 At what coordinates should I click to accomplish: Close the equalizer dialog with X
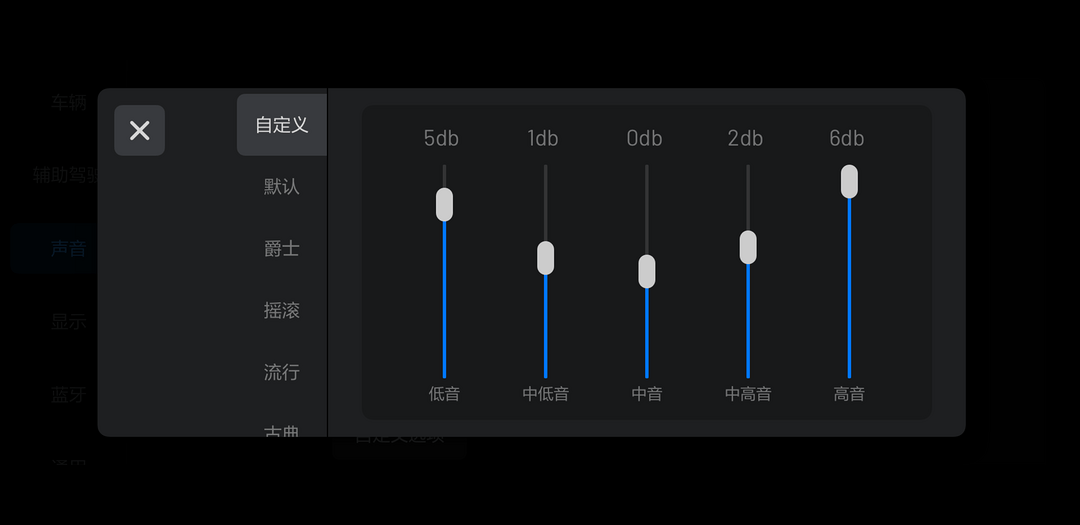click(x=139, y=130)
